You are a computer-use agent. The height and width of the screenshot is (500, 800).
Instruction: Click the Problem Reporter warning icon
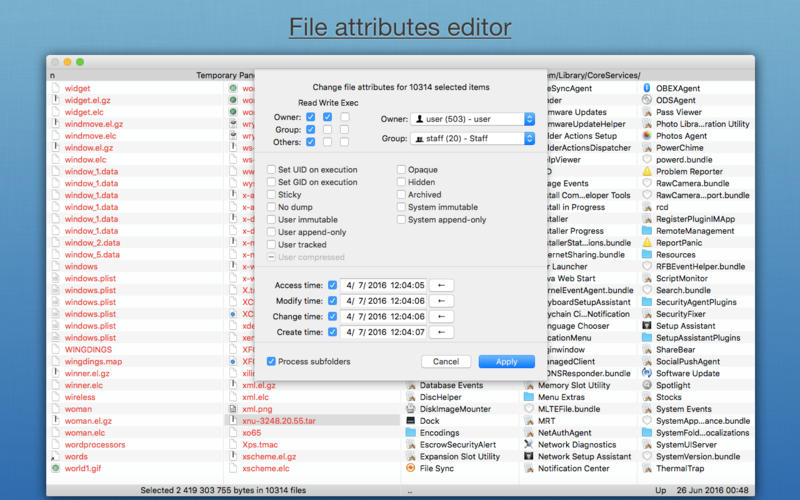click(x=647, y=171)
